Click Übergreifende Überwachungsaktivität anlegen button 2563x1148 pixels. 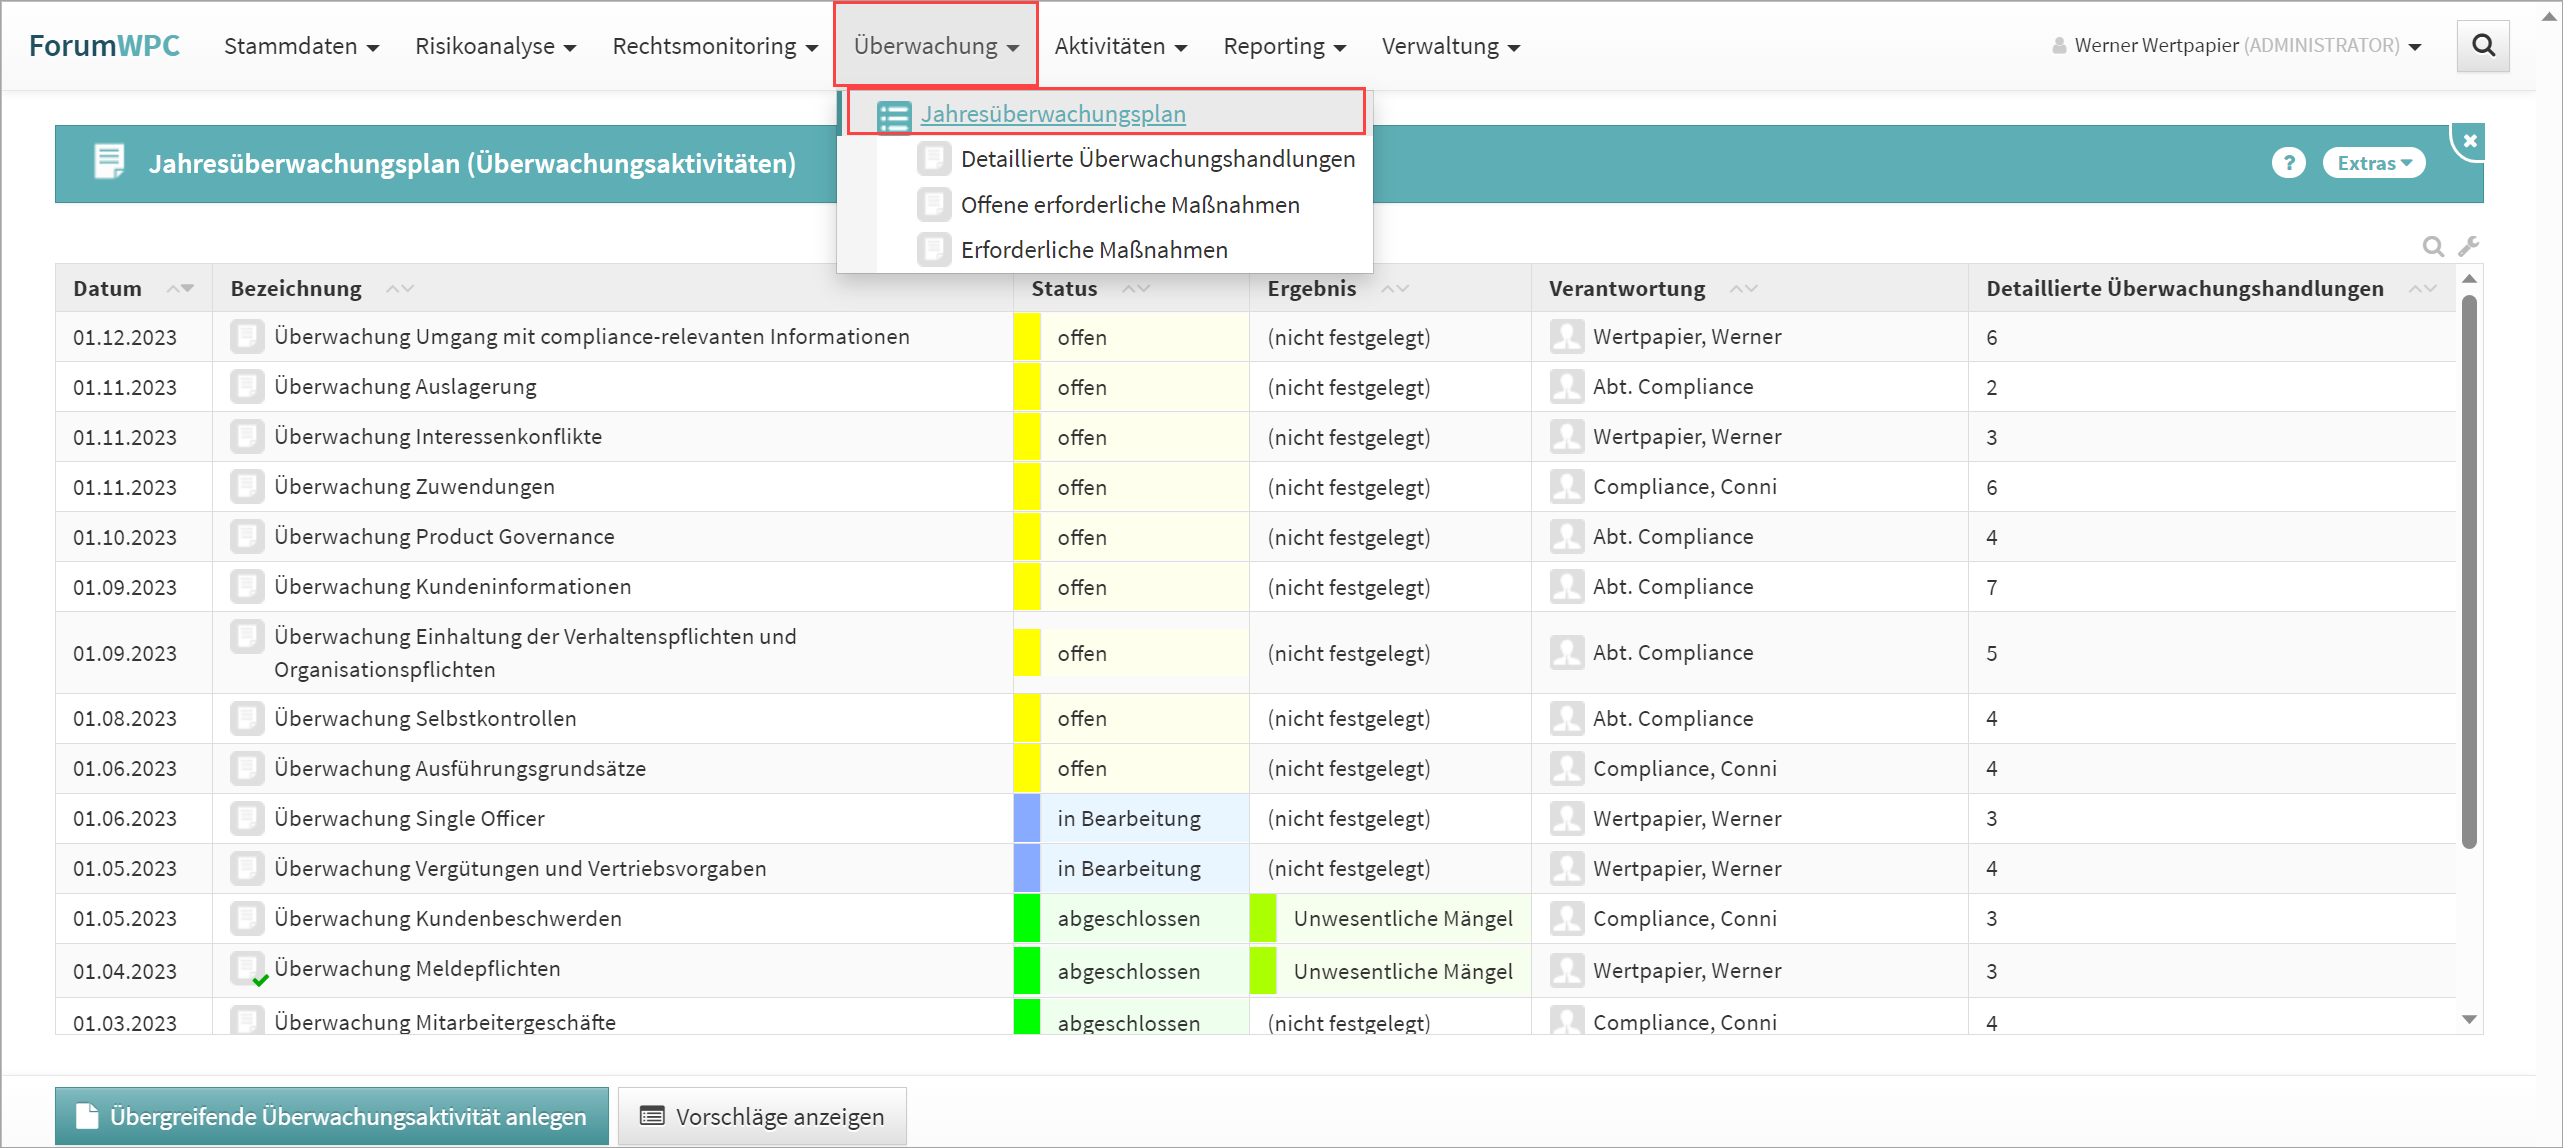click(x=332, y=1116)
